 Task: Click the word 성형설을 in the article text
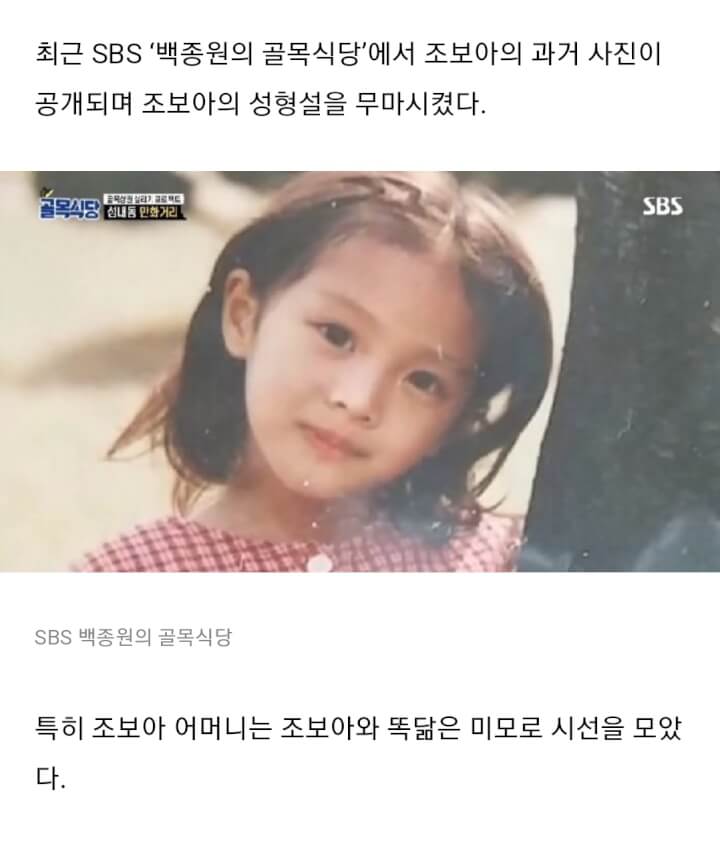point(298,104)
